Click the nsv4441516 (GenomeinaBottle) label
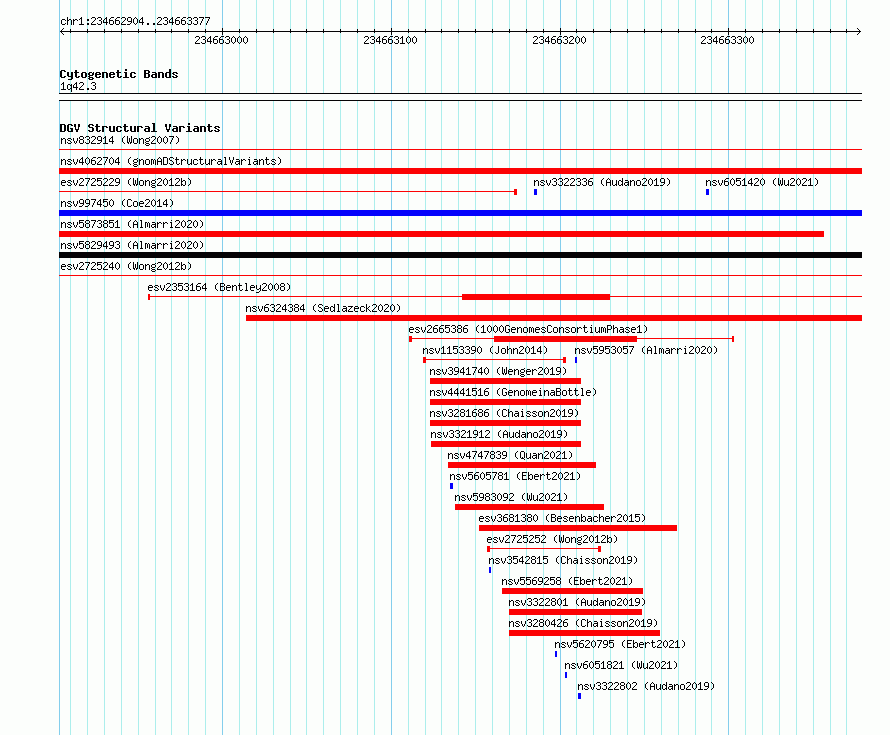The height and width of the screenshot is (735, 890). [x=513, y=392]
